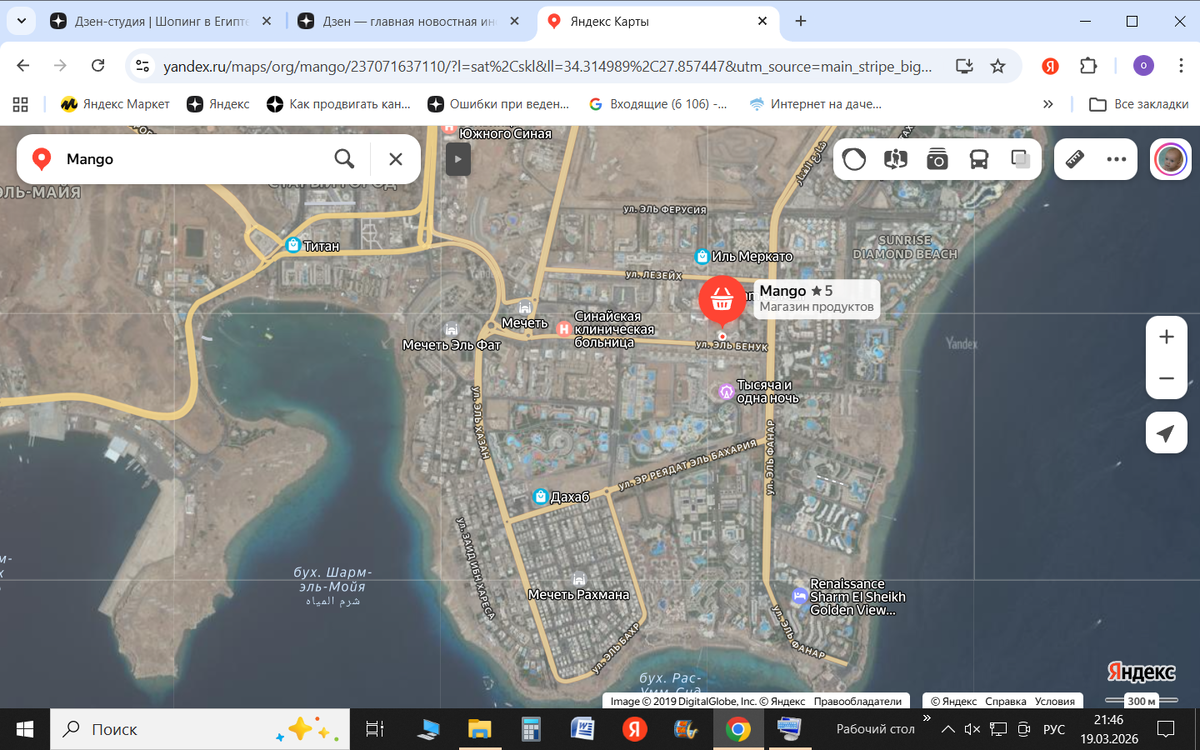Open apps grid in bookmarks bar
Viewport: 1200px width, 750px height.
click(x=19, y=104)
